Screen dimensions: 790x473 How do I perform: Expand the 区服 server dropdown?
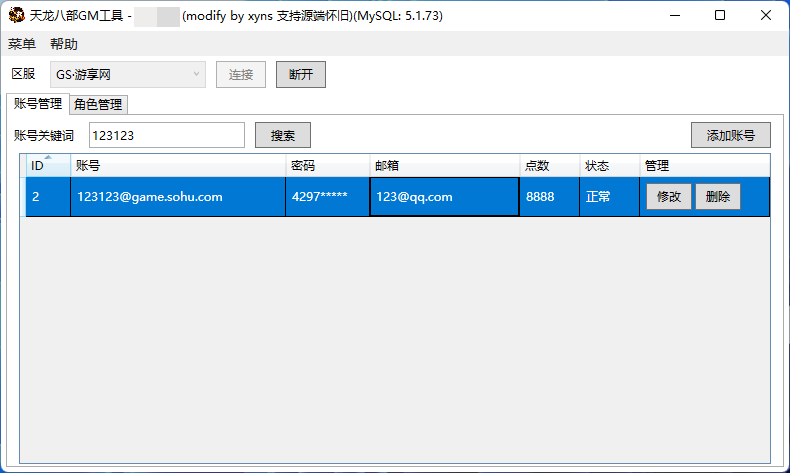coord(128,75)
